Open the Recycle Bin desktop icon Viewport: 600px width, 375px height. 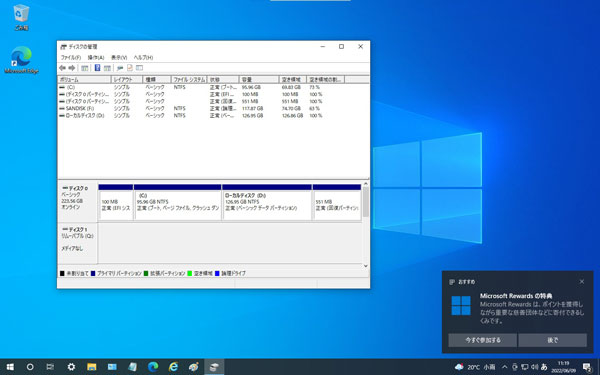point(21,17)
